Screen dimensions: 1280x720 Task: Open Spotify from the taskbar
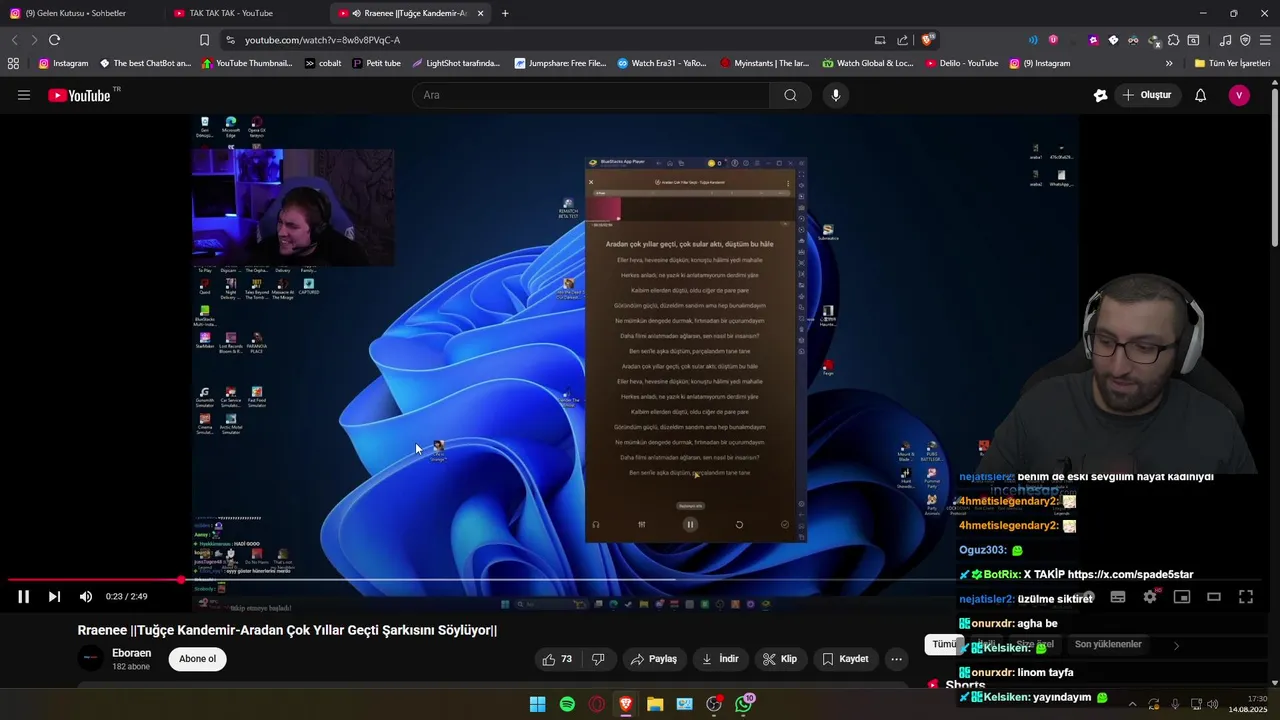point(567,704)
